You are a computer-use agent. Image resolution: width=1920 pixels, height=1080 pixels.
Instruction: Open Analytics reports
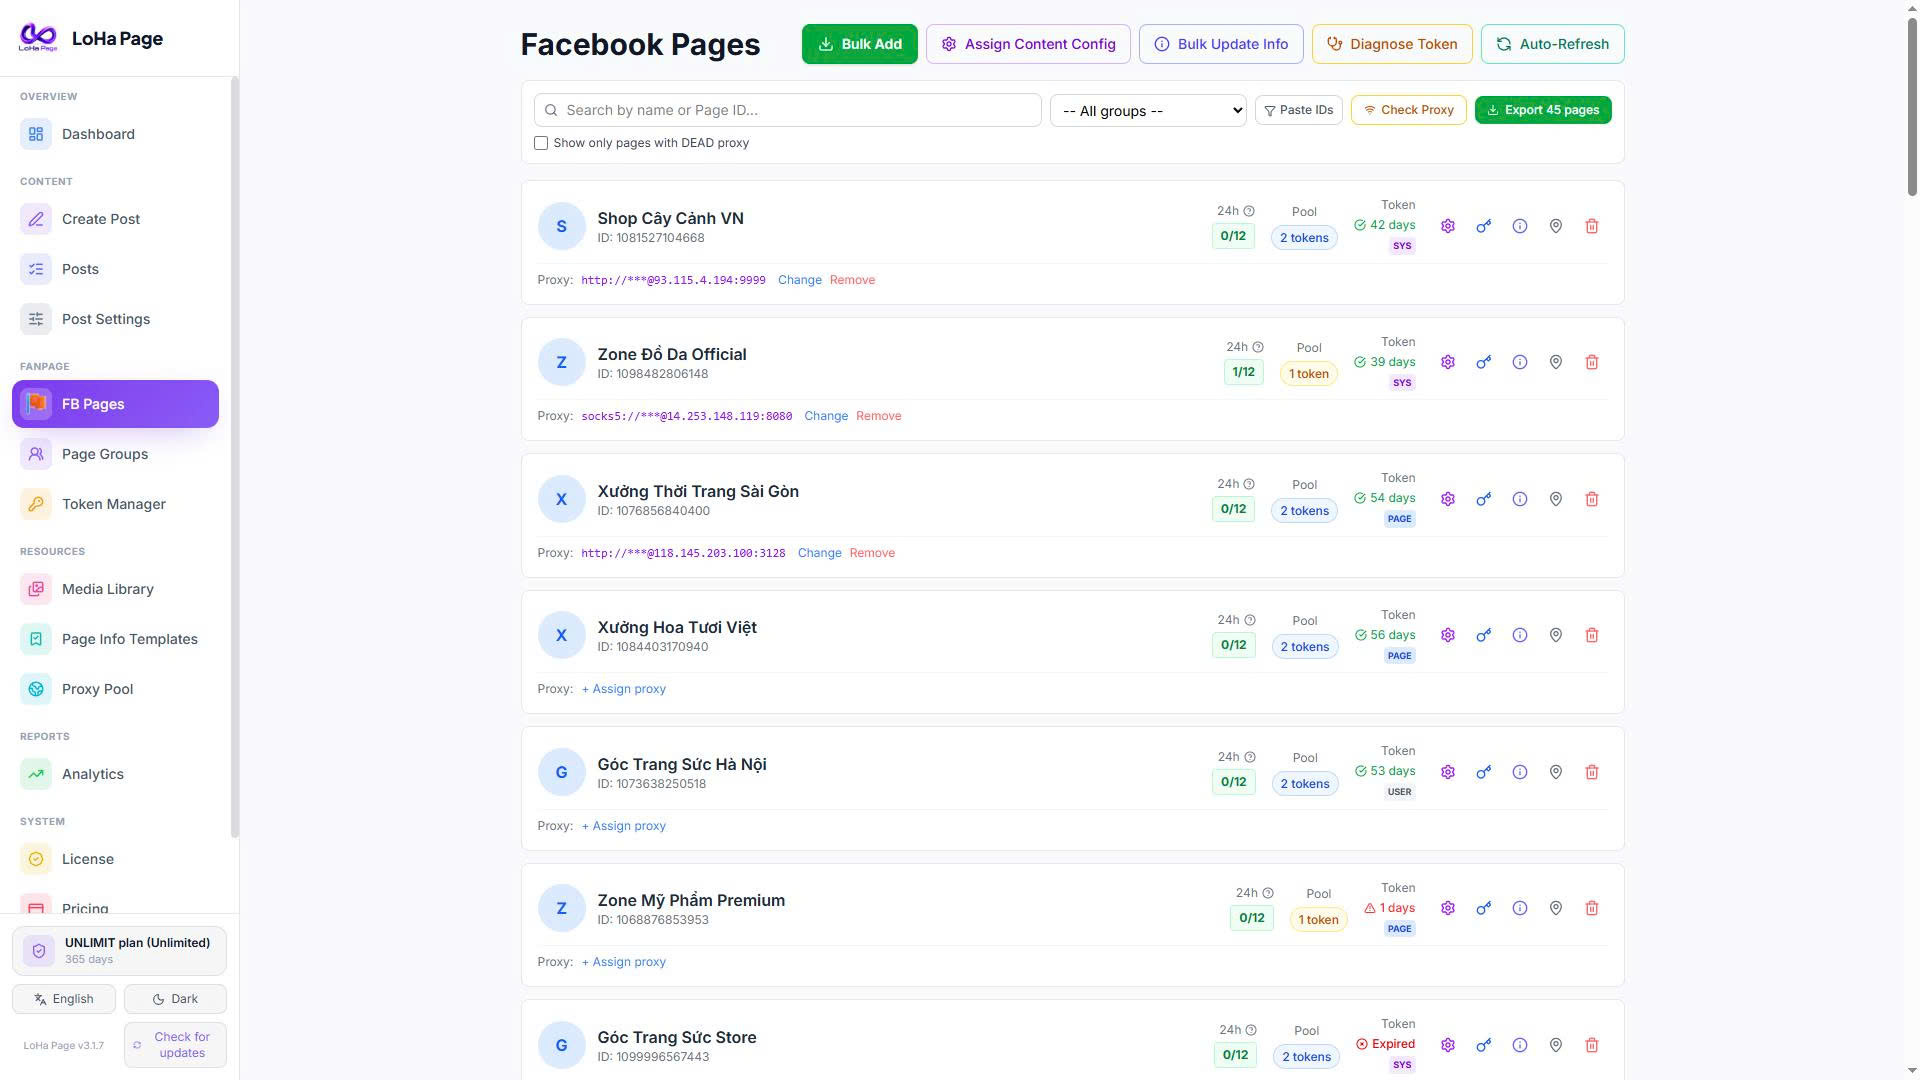click(115, 774)
